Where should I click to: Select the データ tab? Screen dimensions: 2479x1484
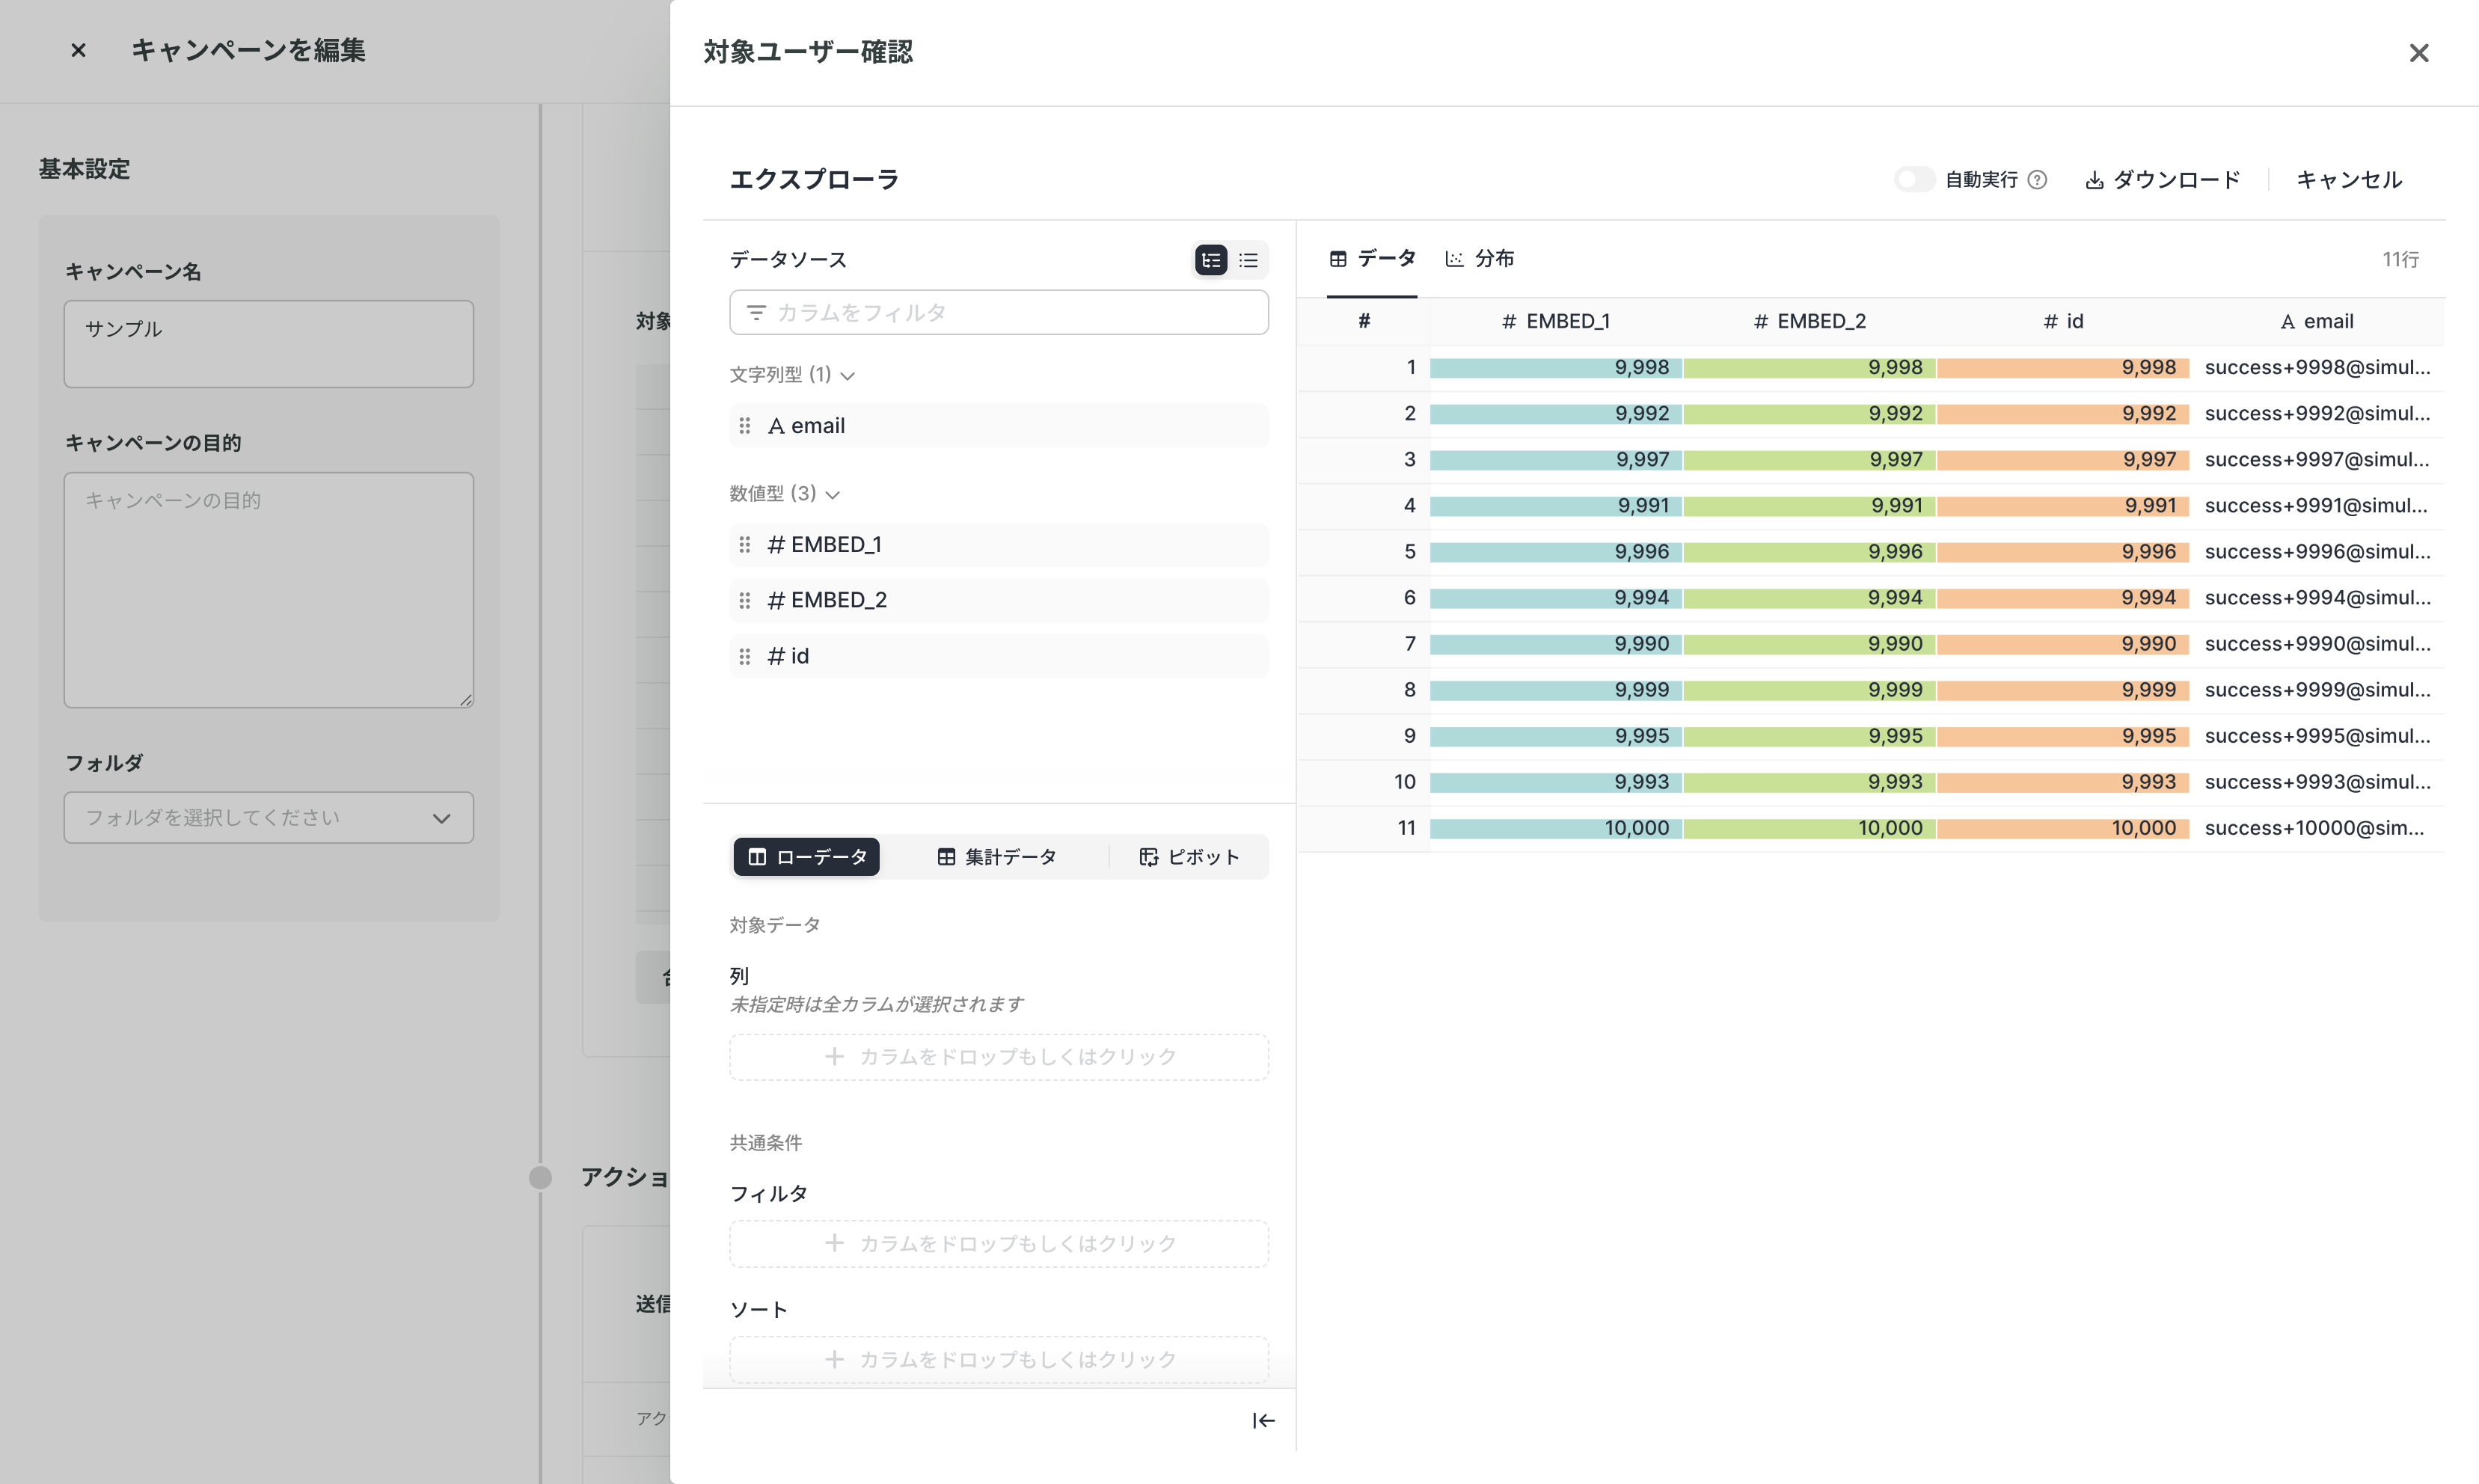point(1372,259)
